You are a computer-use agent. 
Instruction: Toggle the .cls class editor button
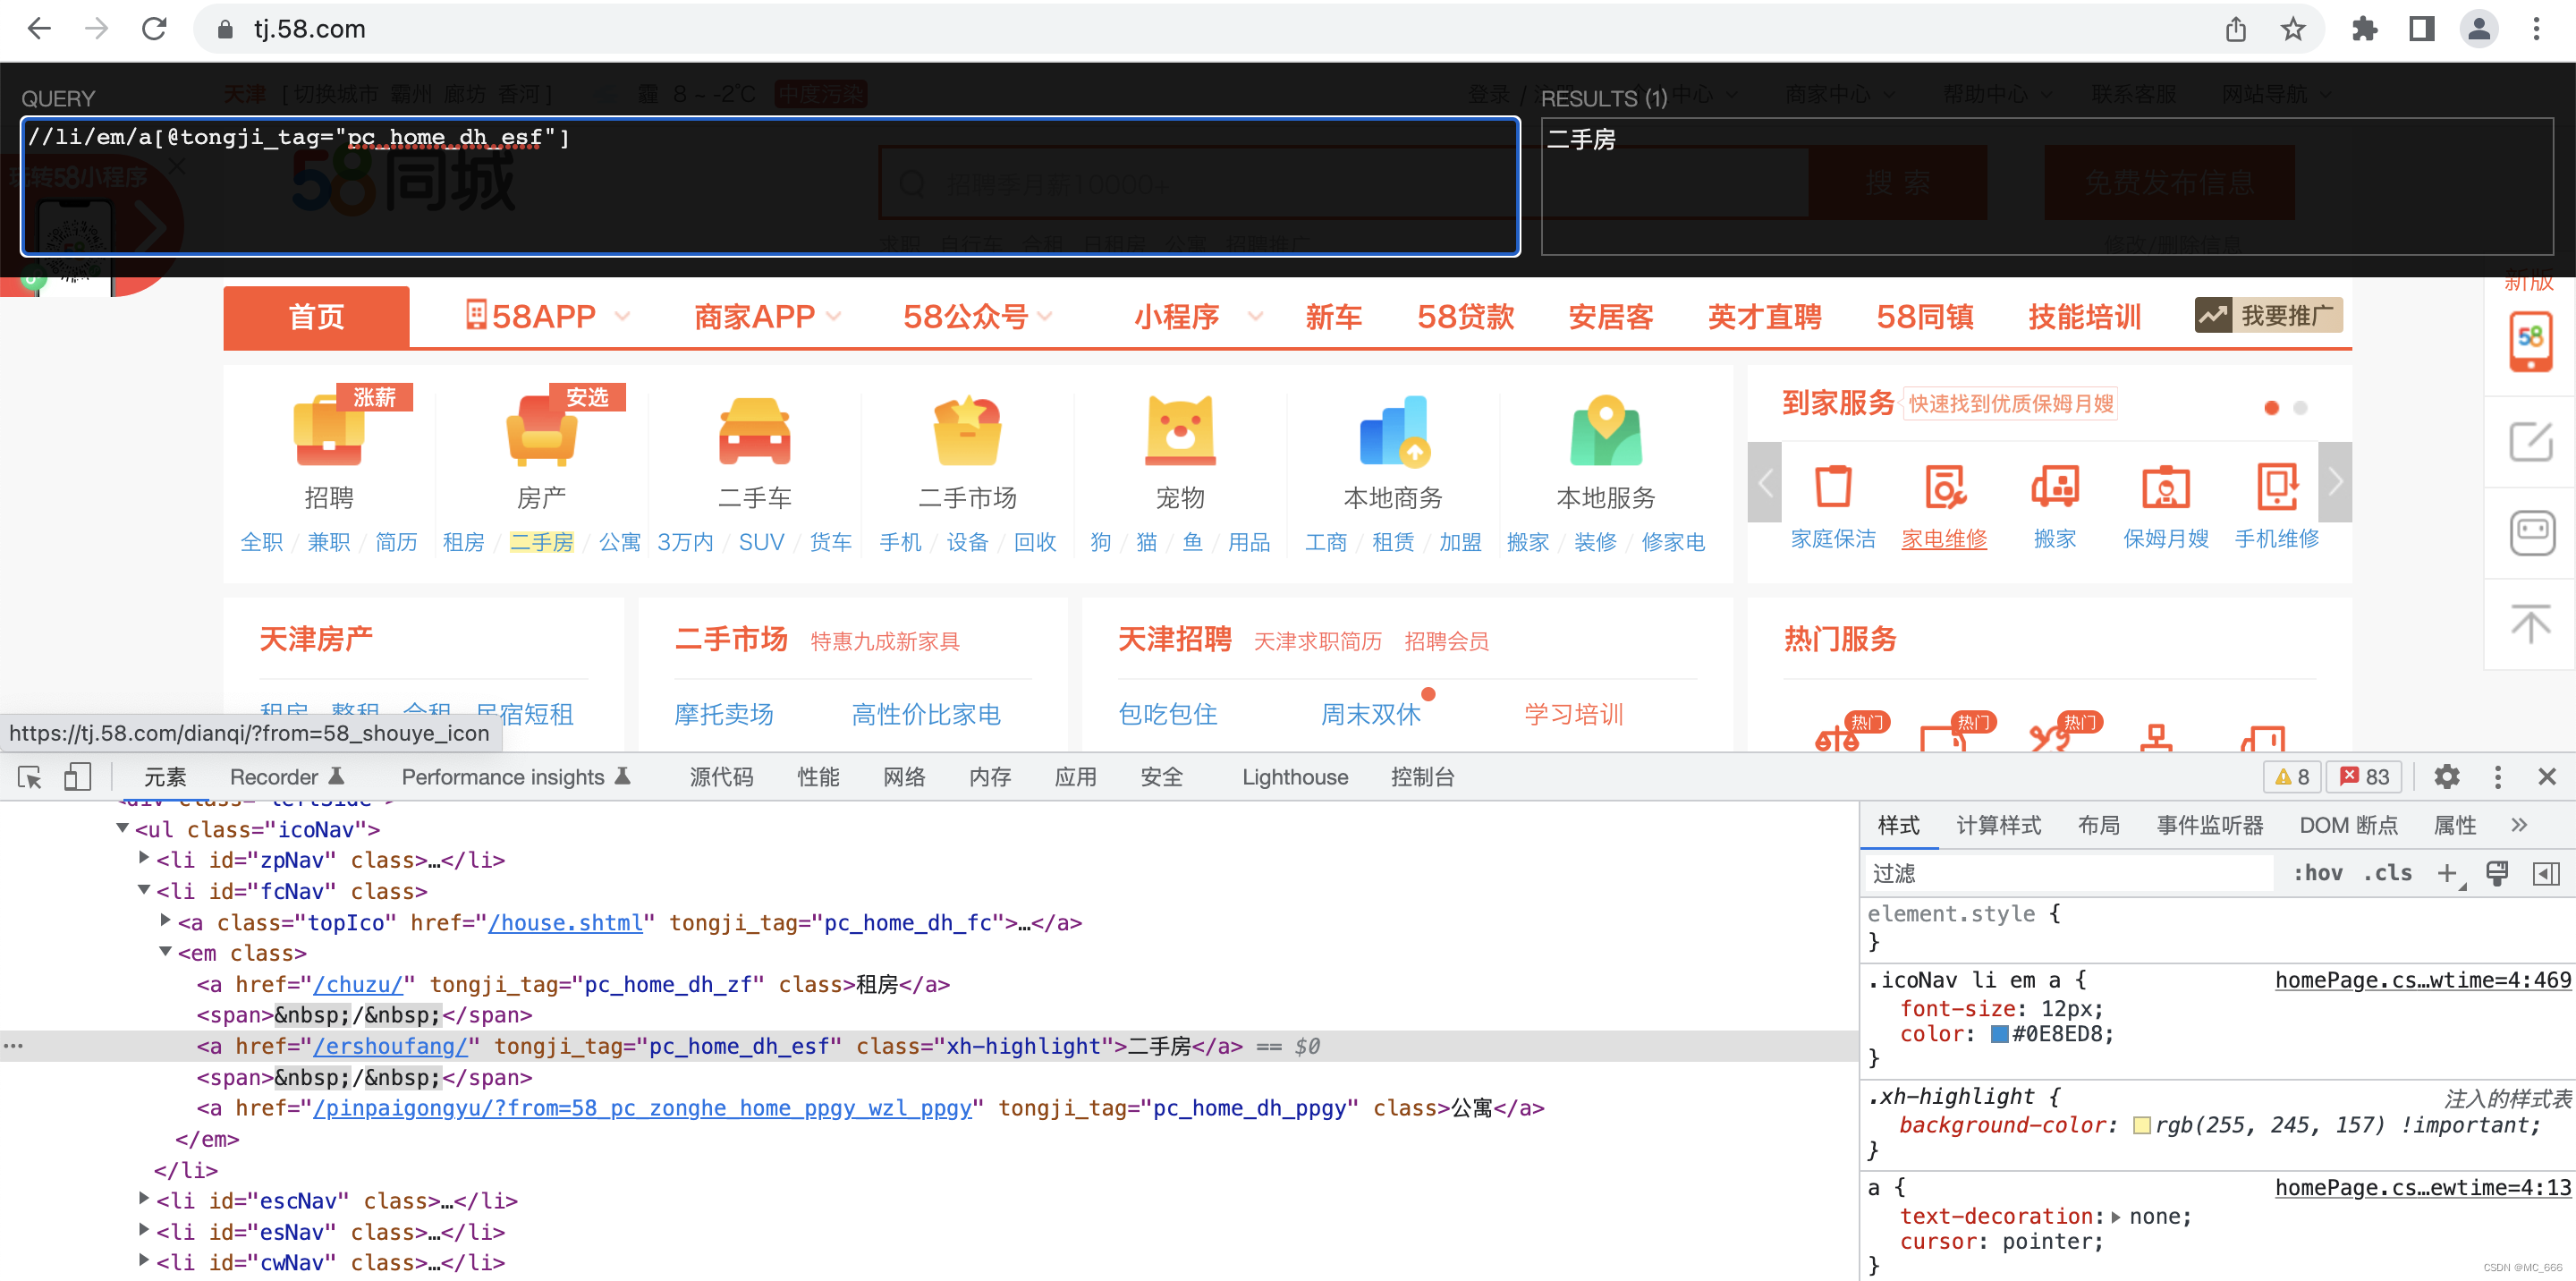pyautogui.click(x=2388, y=873)
